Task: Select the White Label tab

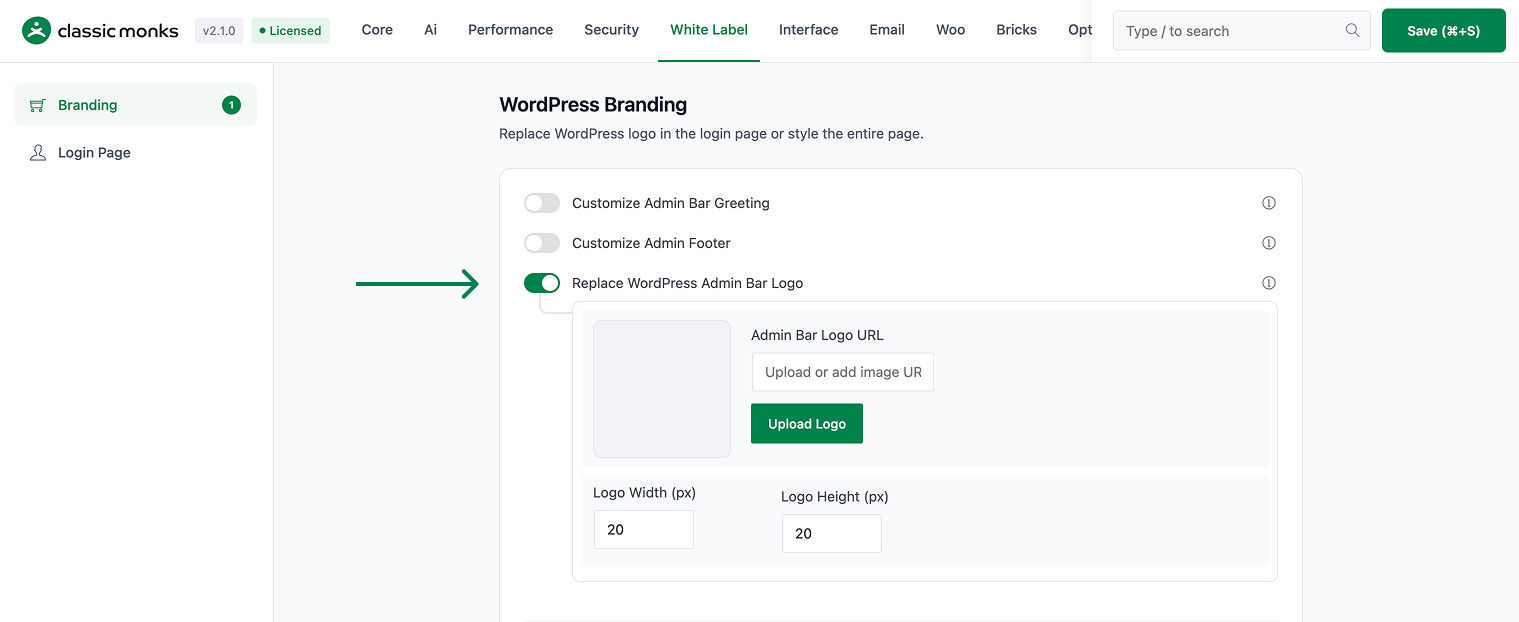Action: pyautogui.click(x=709, y=30)
